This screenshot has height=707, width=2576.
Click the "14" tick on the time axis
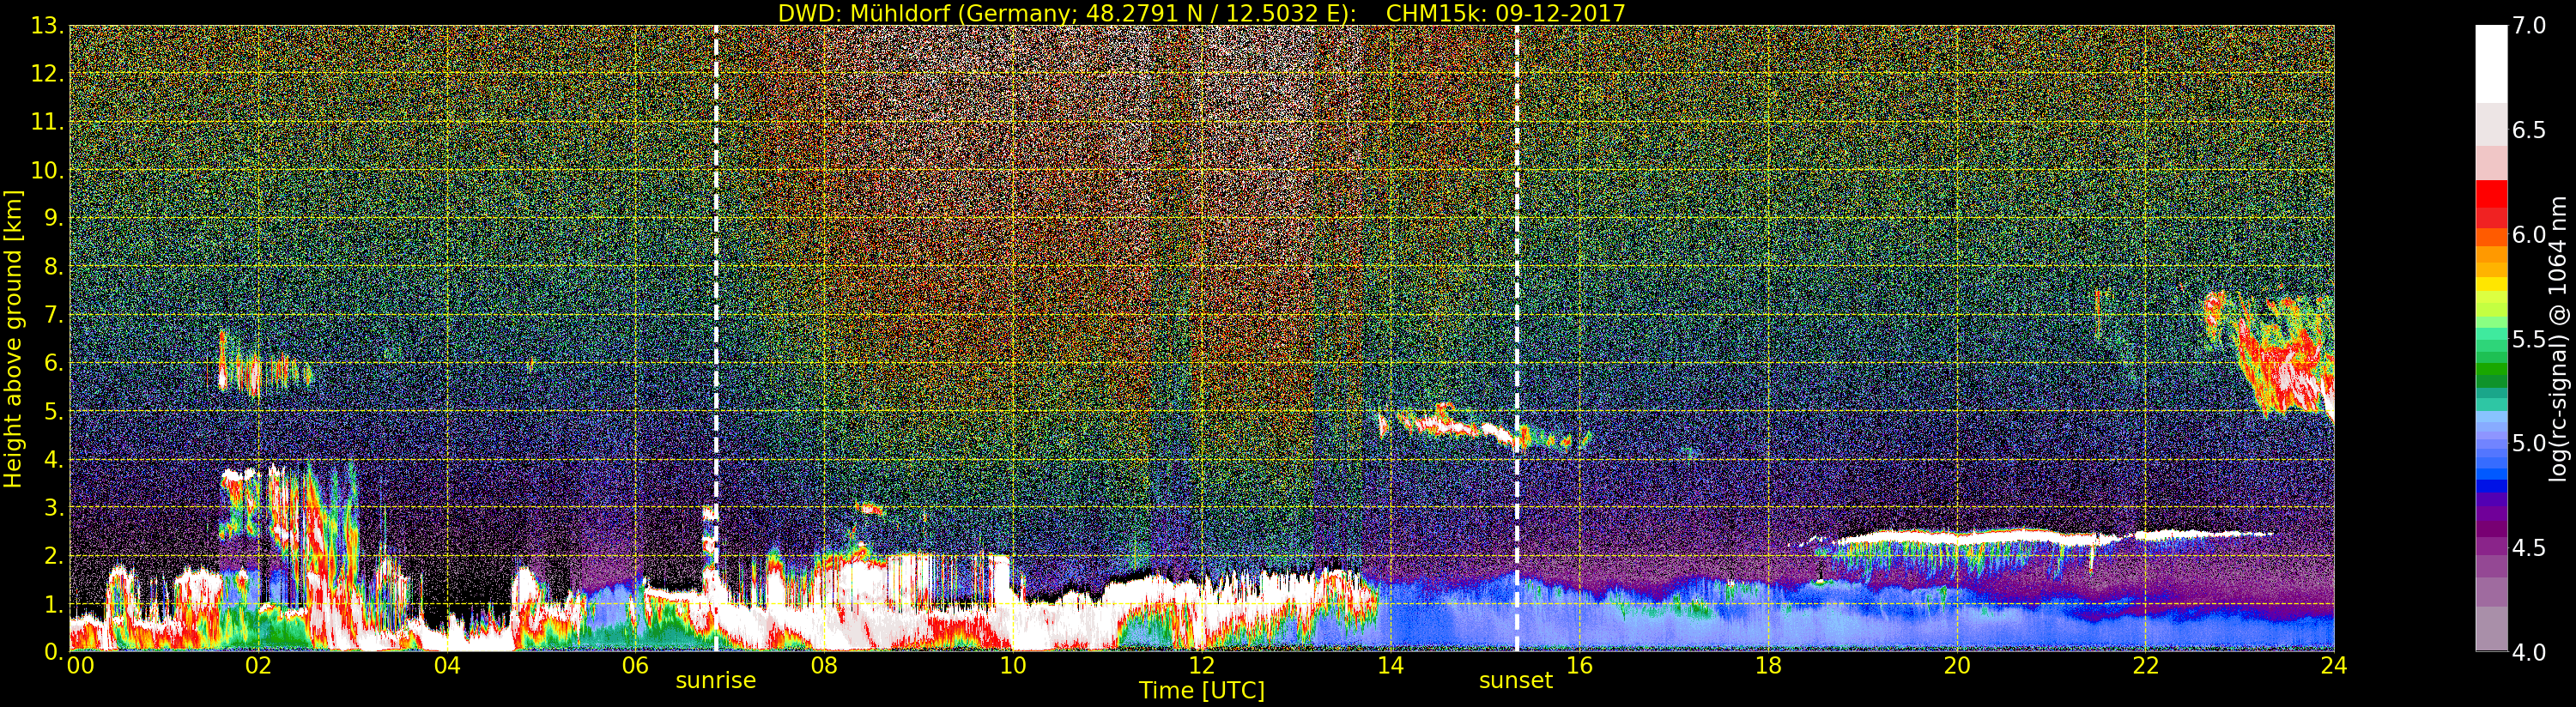pos(1390,666)
